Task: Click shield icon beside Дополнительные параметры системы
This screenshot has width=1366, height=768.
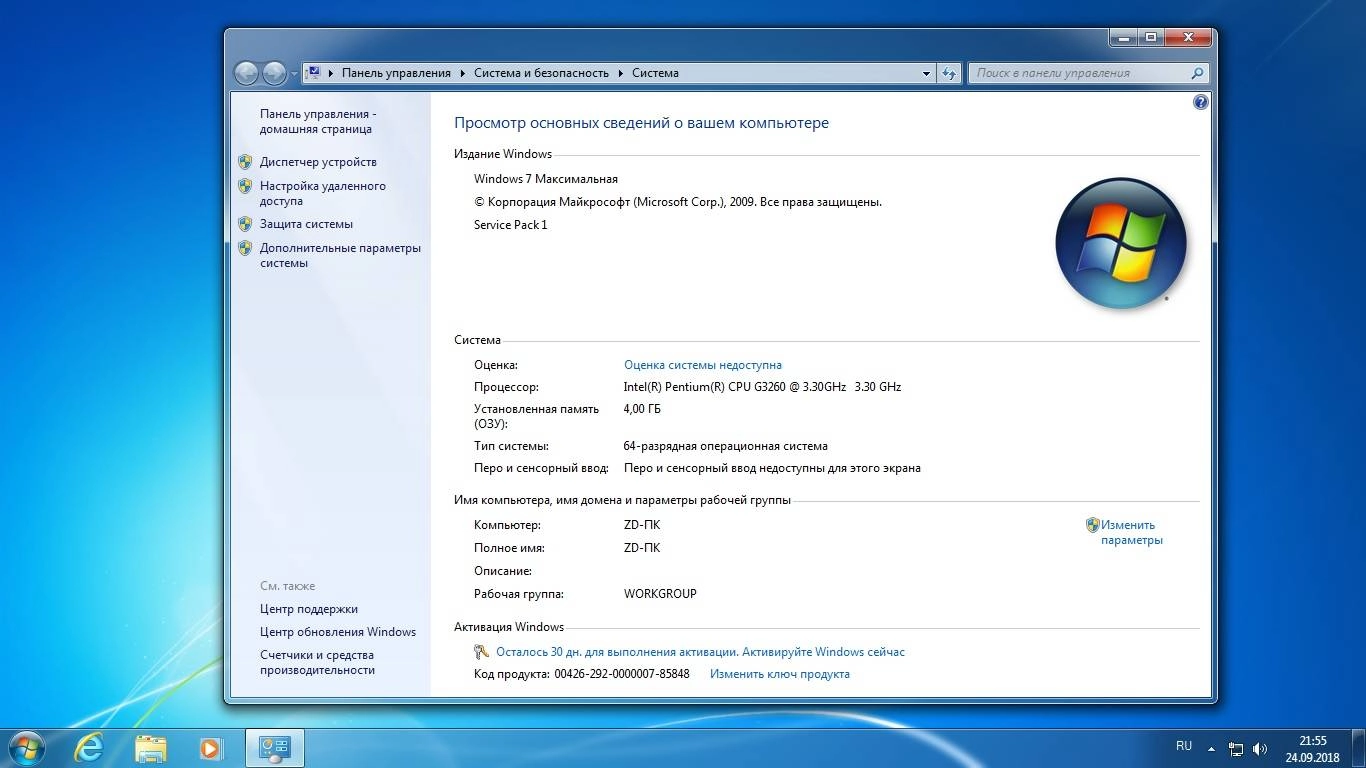Action: [x=245, y=248]
